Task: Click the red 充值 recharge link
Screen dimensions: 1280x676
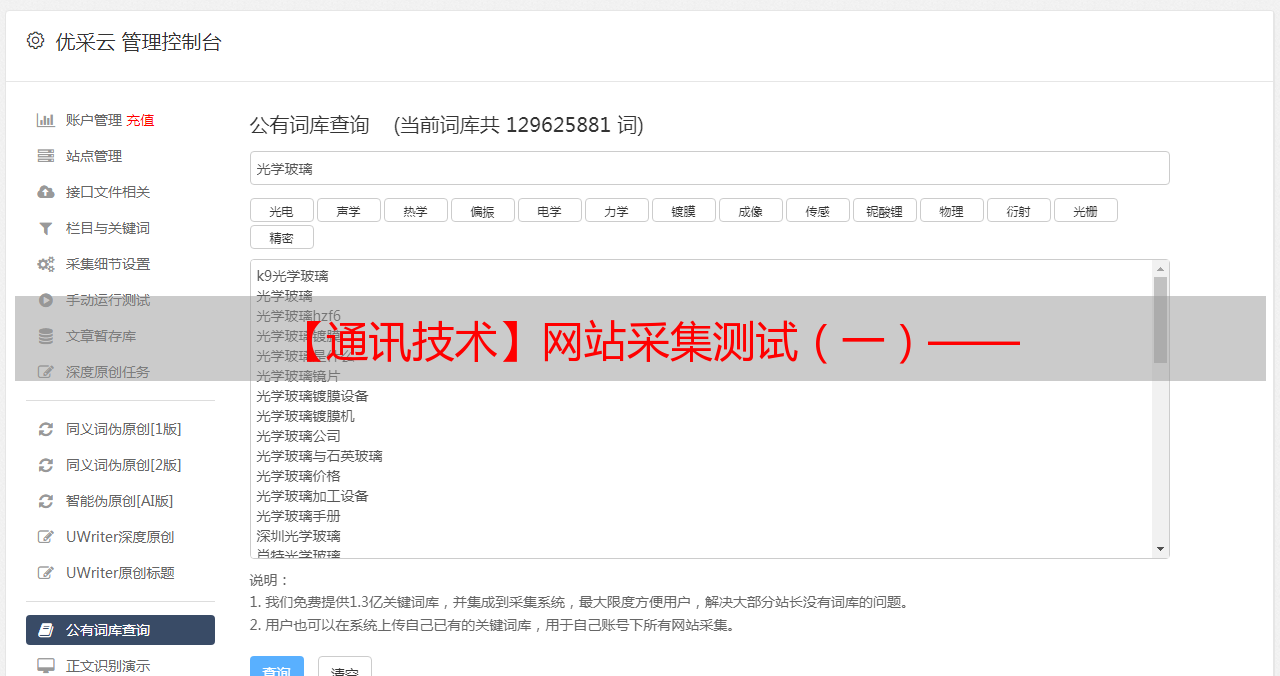Action: [140, 120]
